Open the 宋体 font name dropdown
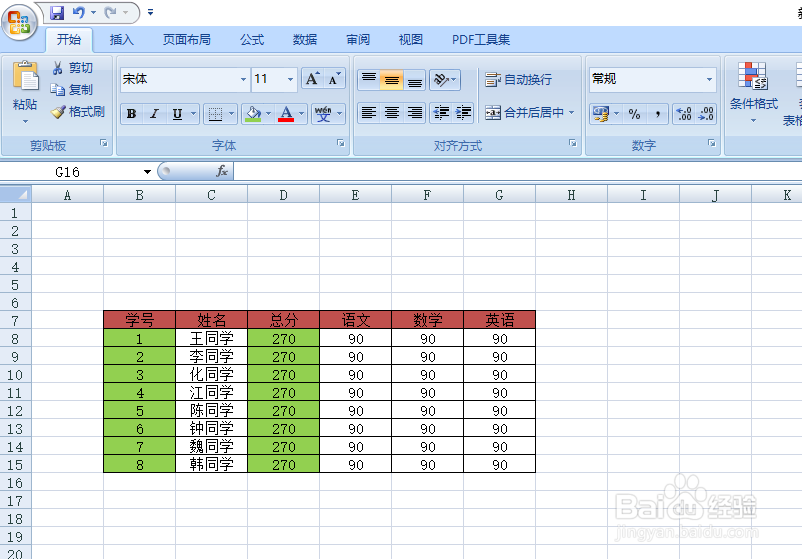Screen dimensions: 802x559 [243, 79]
